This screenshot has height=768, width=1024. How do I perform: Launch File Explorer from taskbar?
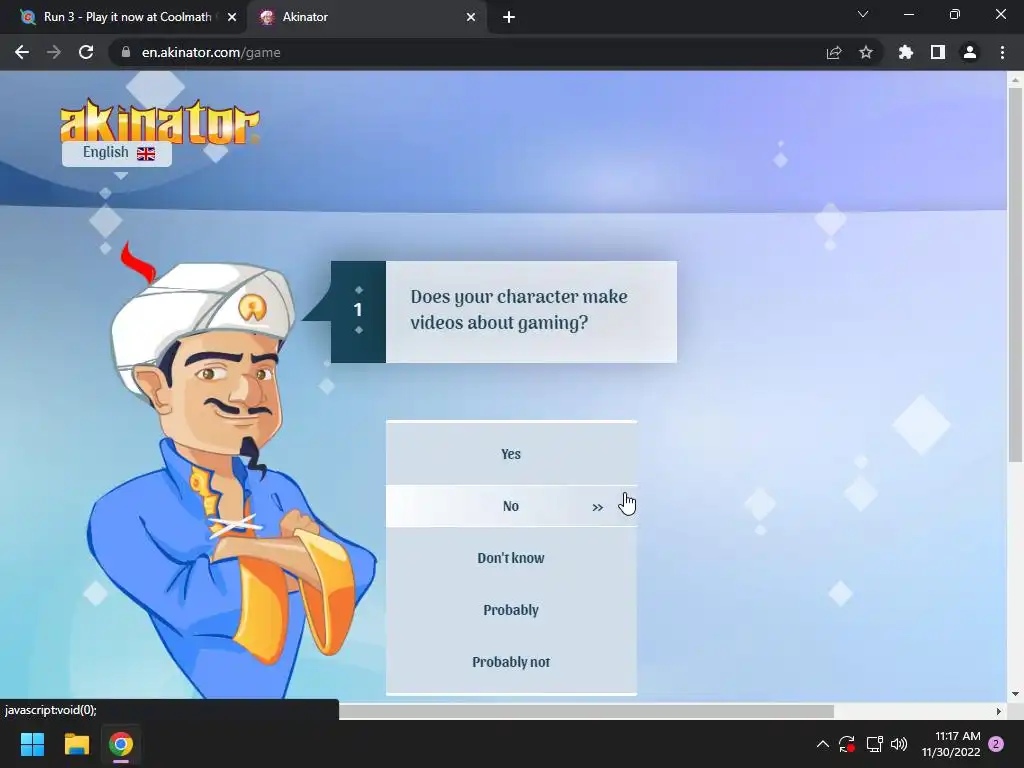pos(76,744)
